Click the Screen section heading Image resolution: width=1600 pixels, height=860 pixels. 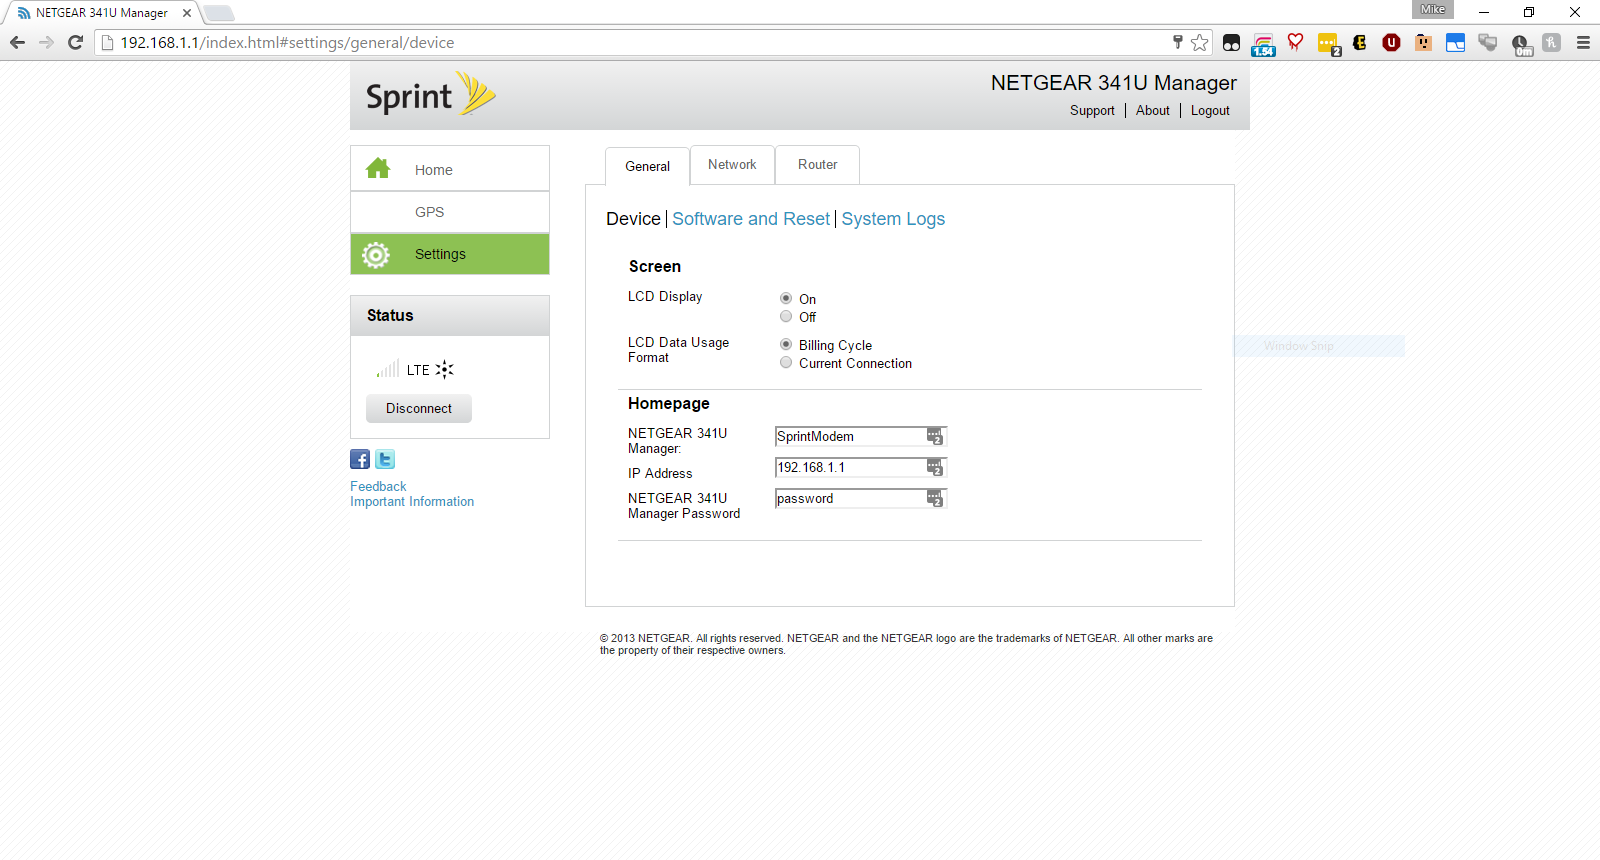pos(655,266)
